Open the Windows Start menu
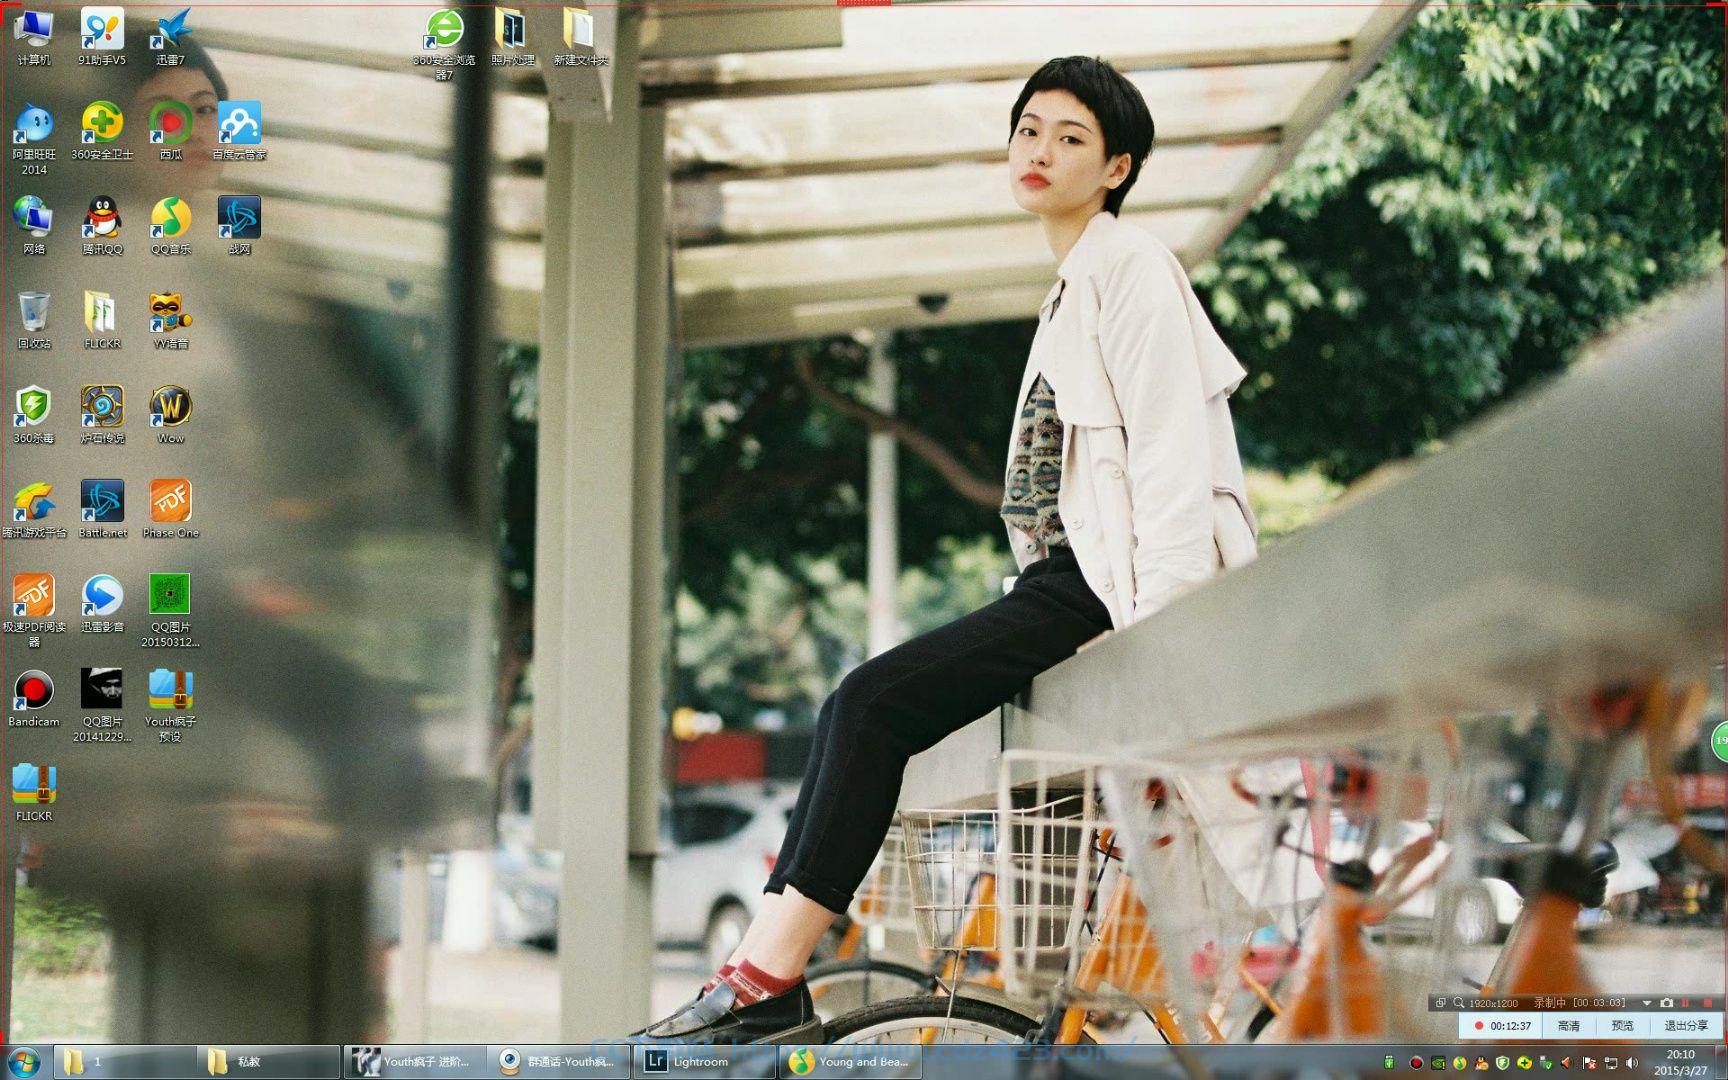Screen dimensions: 1728x1080 point(23,1061)
